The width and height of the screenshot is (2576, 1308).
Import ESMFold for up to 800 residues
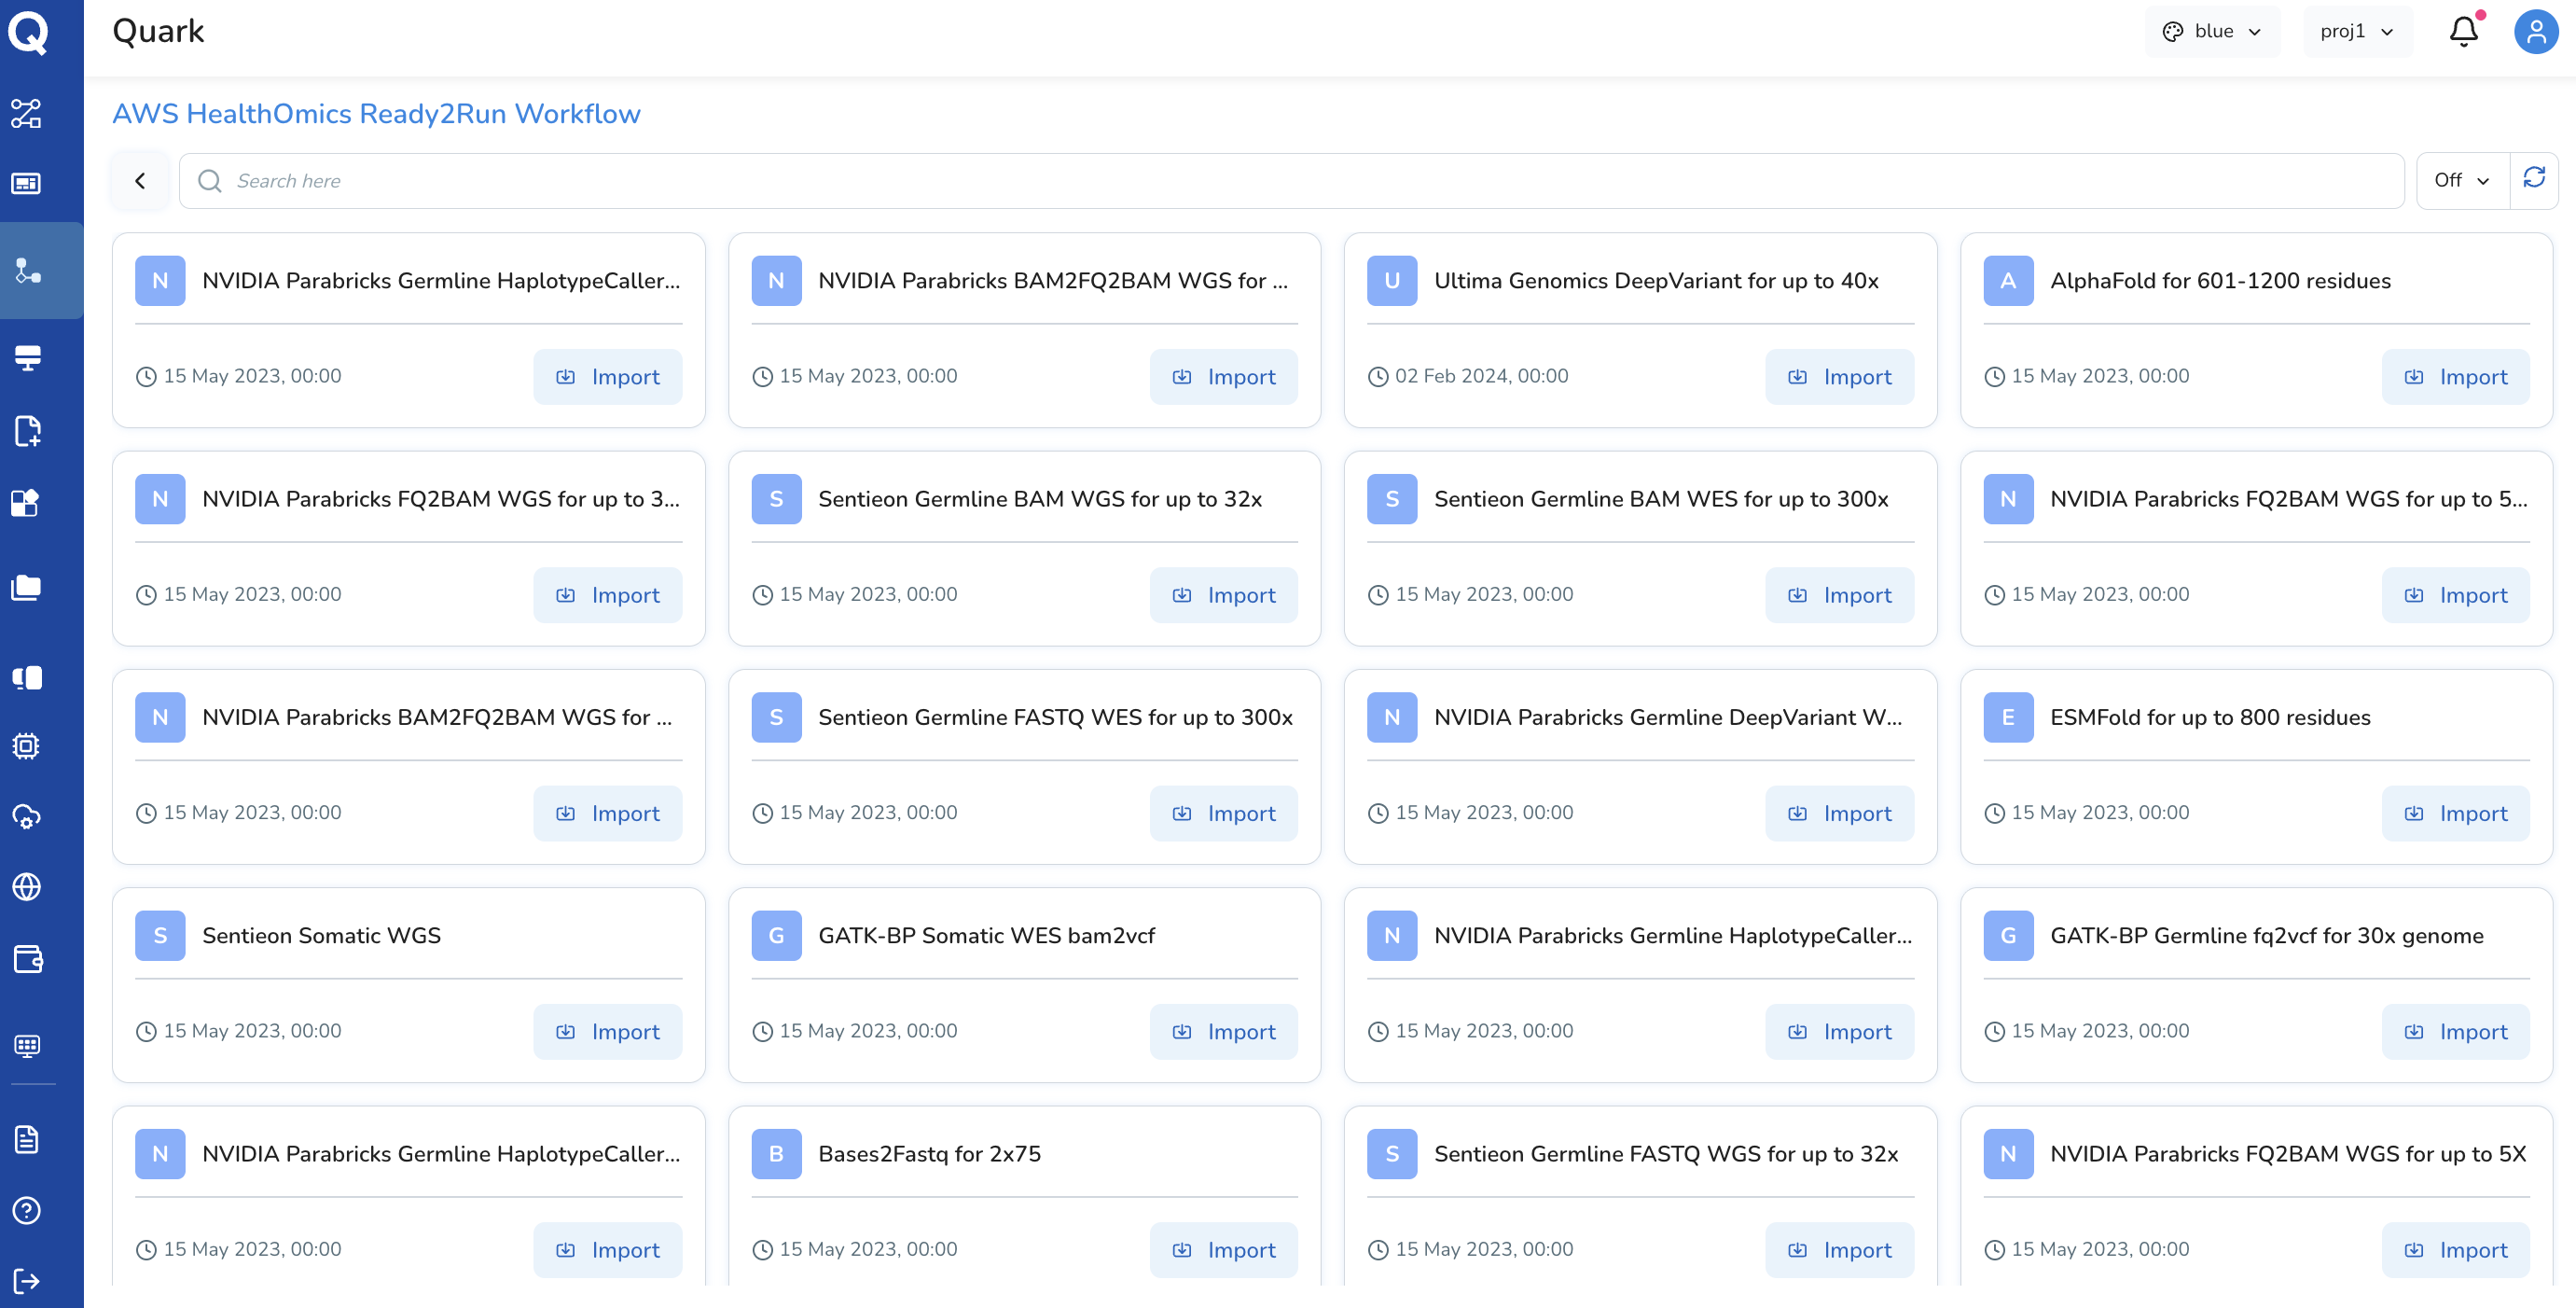coord(2455,813)
